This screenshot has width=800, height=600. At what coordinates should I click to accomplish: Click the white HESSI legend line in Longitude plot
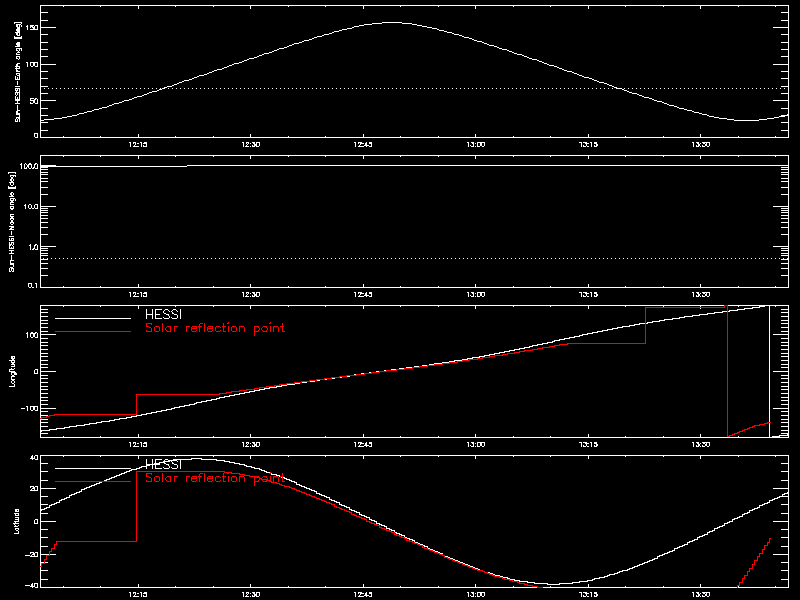click(x=93, y=318)
